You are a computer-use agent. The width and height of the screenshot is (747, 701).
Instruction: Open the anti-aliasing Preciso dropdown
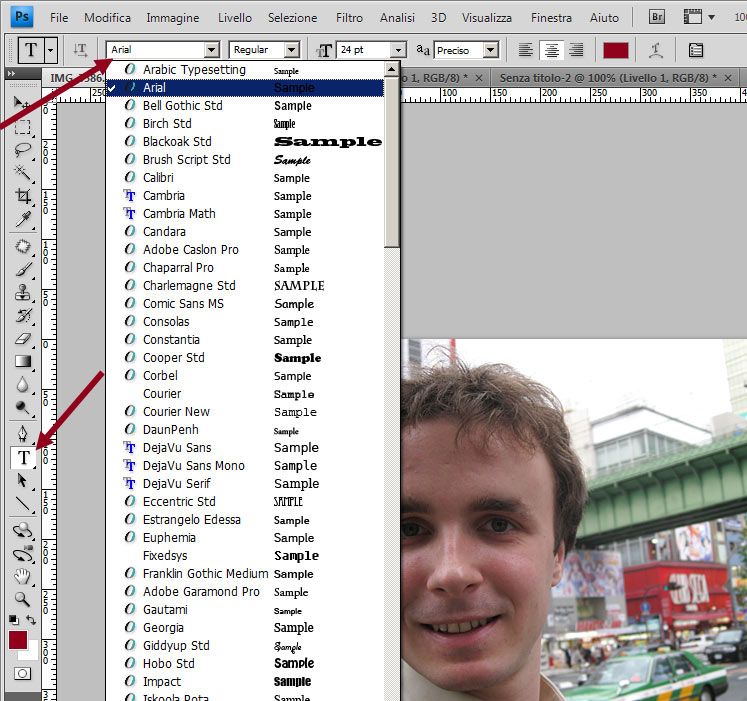491,50
